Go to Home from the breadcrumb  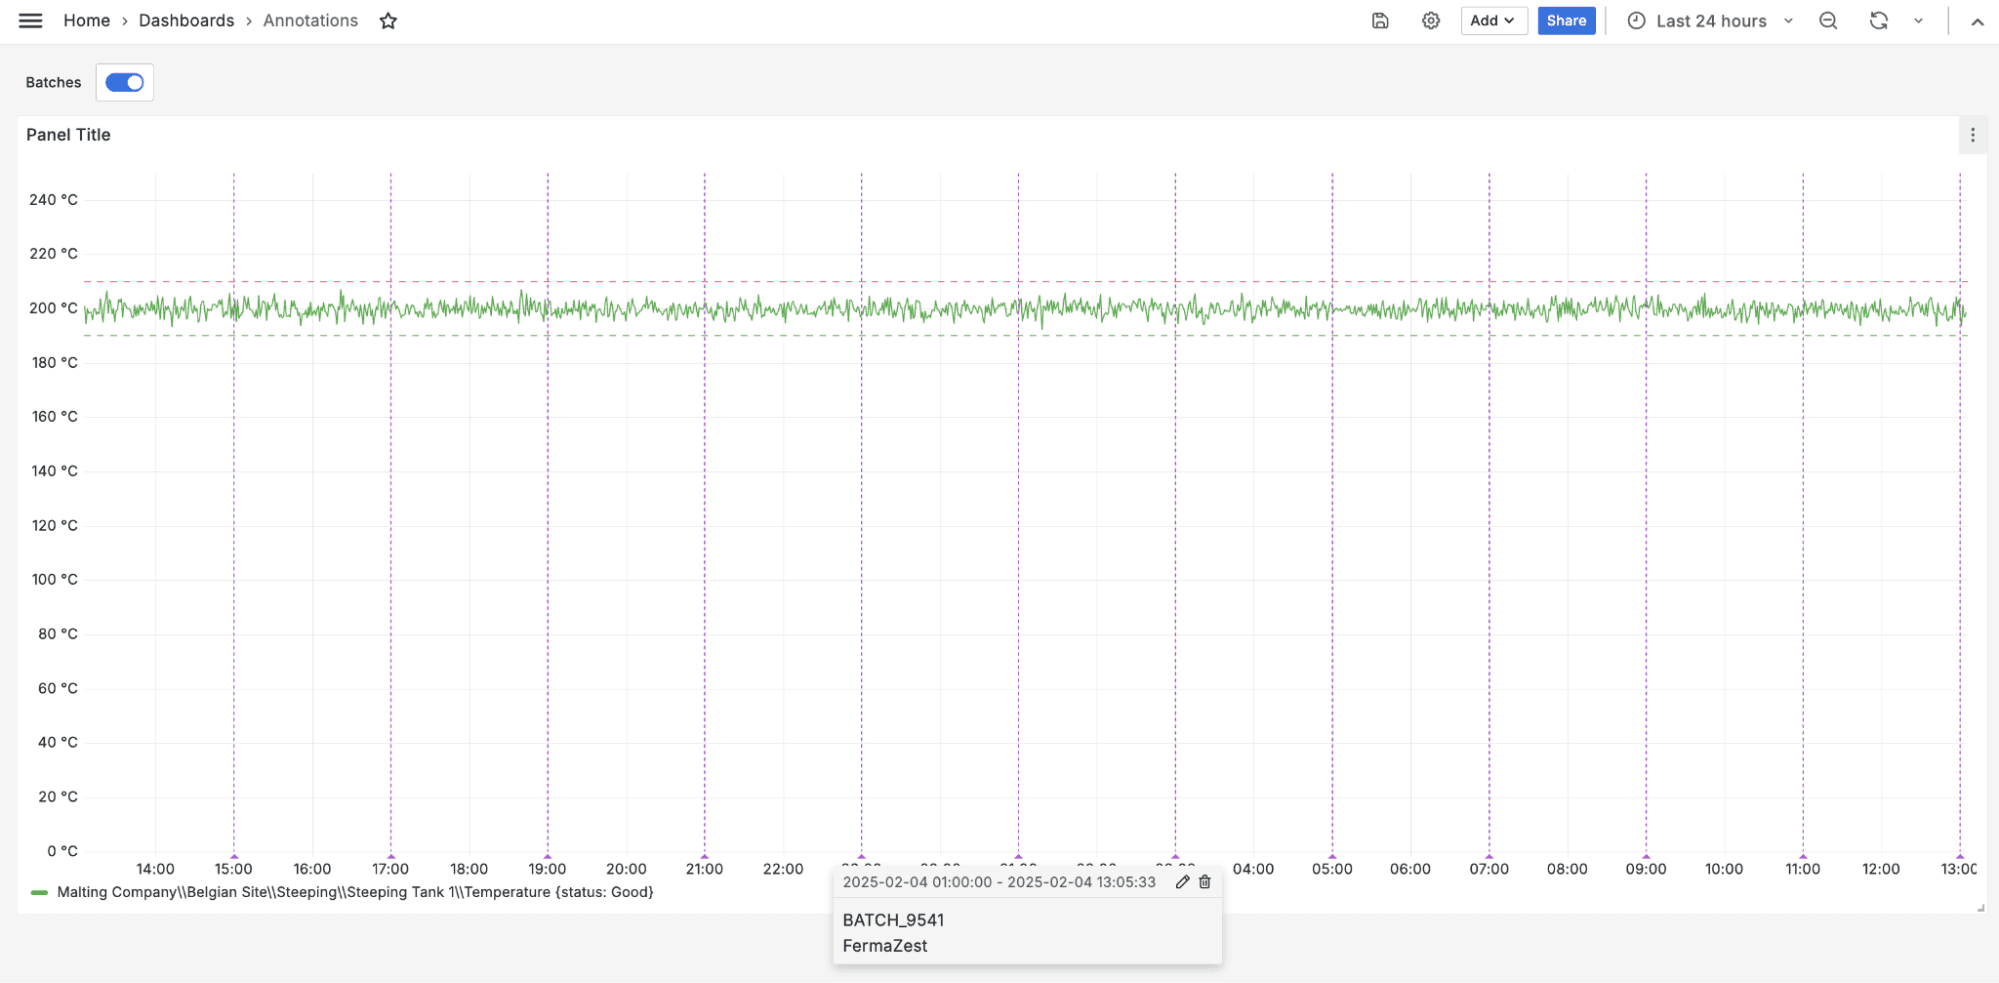coord(86,20)
